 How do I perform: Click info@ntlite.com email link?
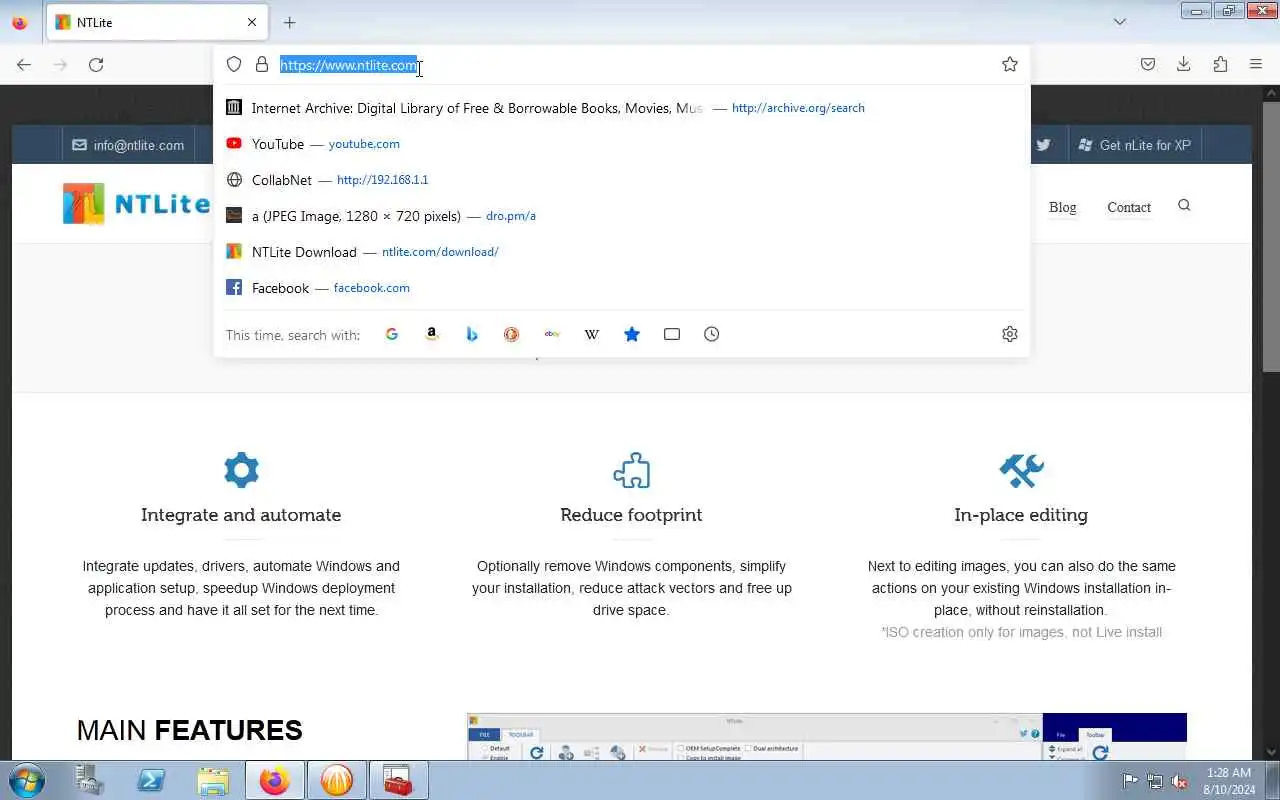tap(128, 145)
